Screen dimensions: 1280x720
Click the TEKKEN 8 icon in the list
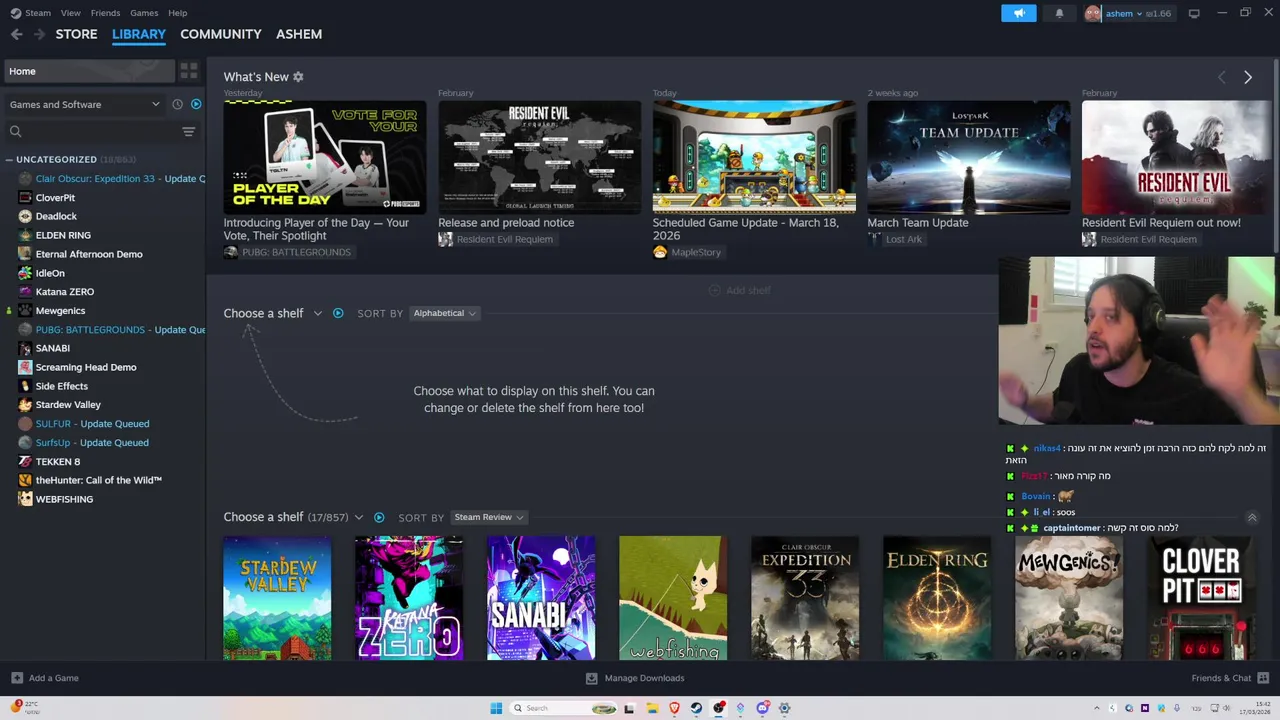(x=25, y=462)
